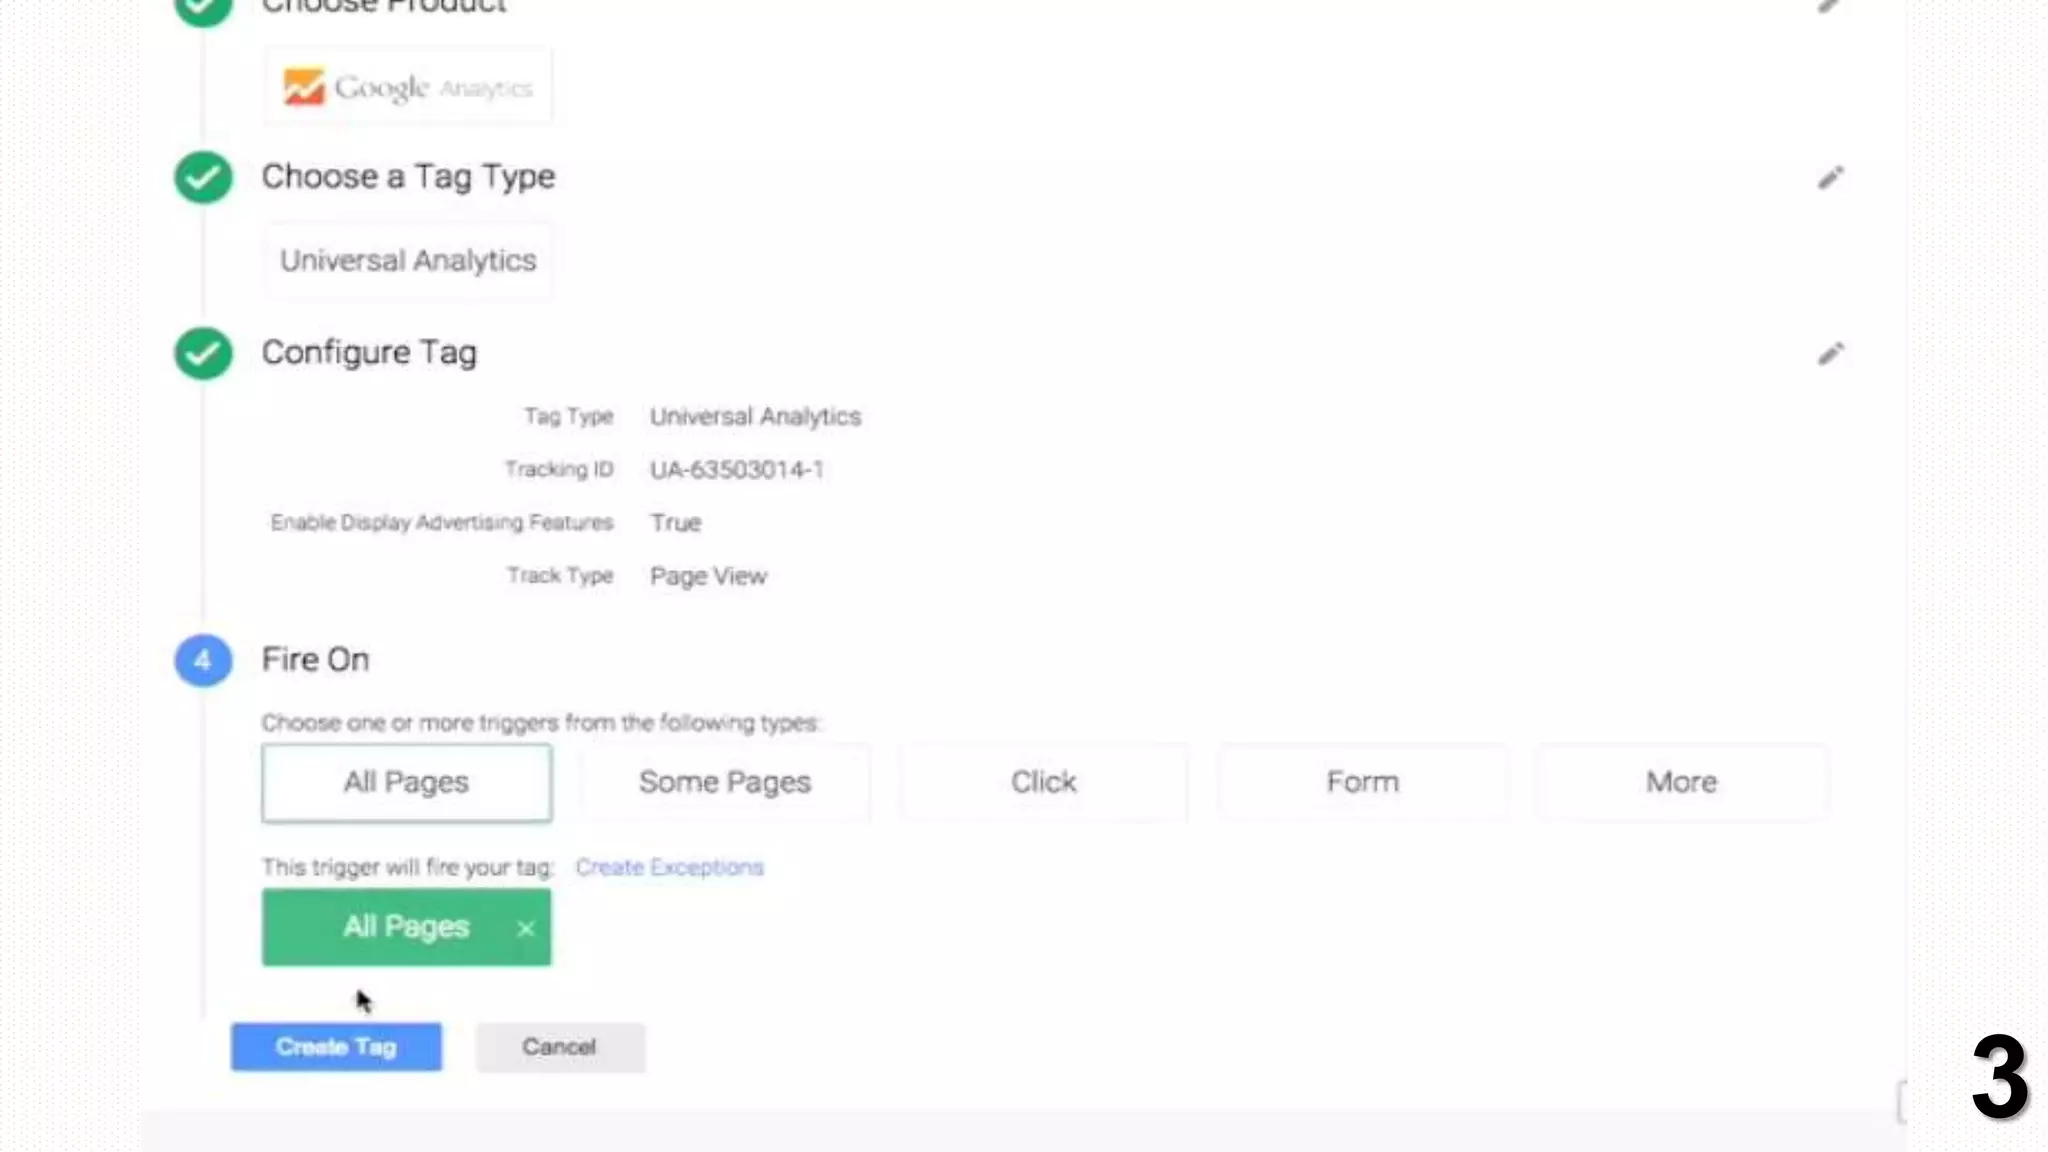
Task: Open the Create Exceptions link
Action: pos(669,867)
